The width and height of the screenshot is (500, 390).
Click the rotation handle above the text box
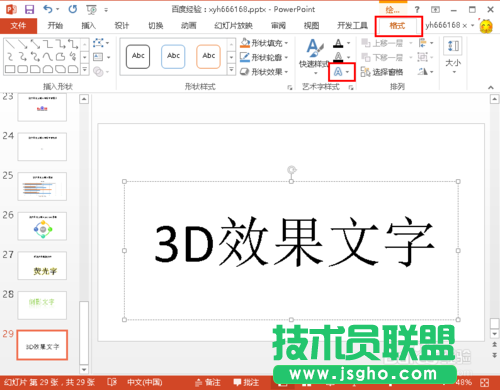292,170
